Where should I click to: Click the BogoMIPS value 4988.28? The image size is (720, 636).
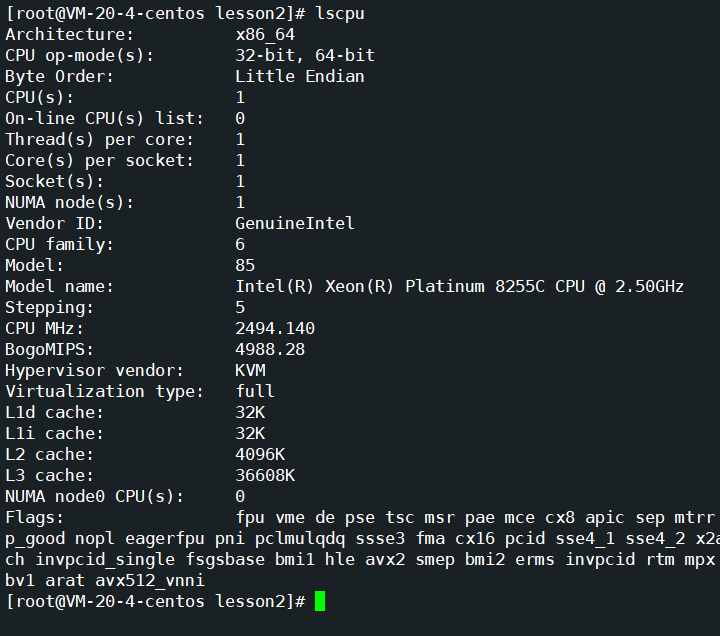tap(270, 349)
